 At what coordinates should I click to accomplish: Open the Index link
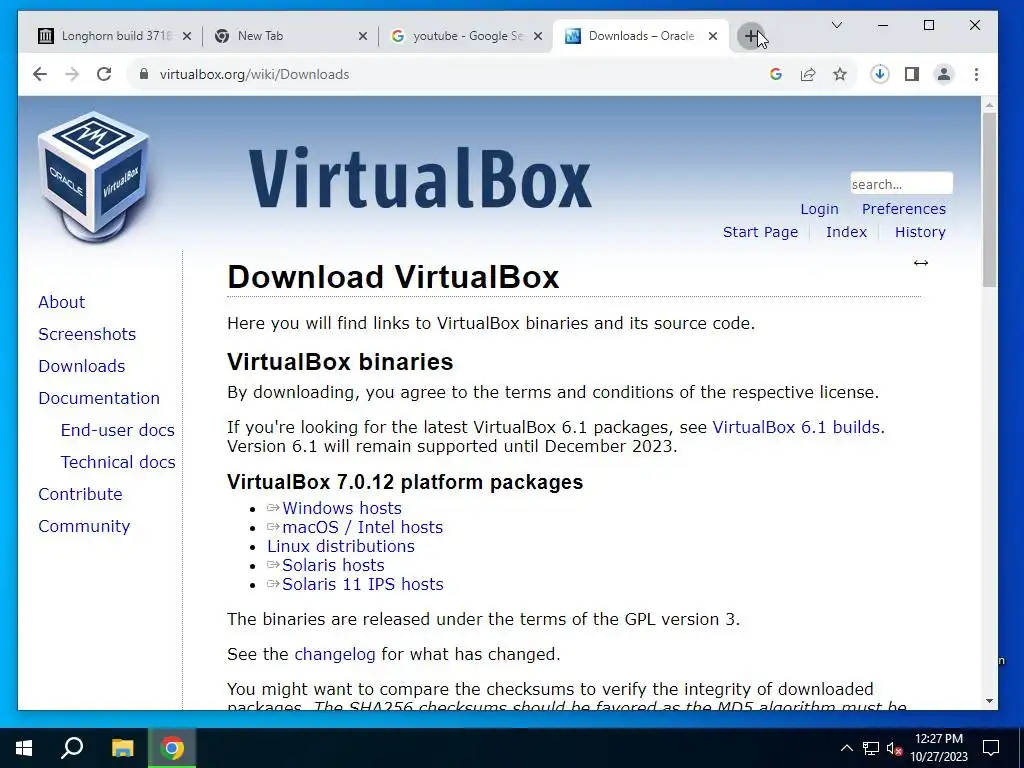click(846, 232)
